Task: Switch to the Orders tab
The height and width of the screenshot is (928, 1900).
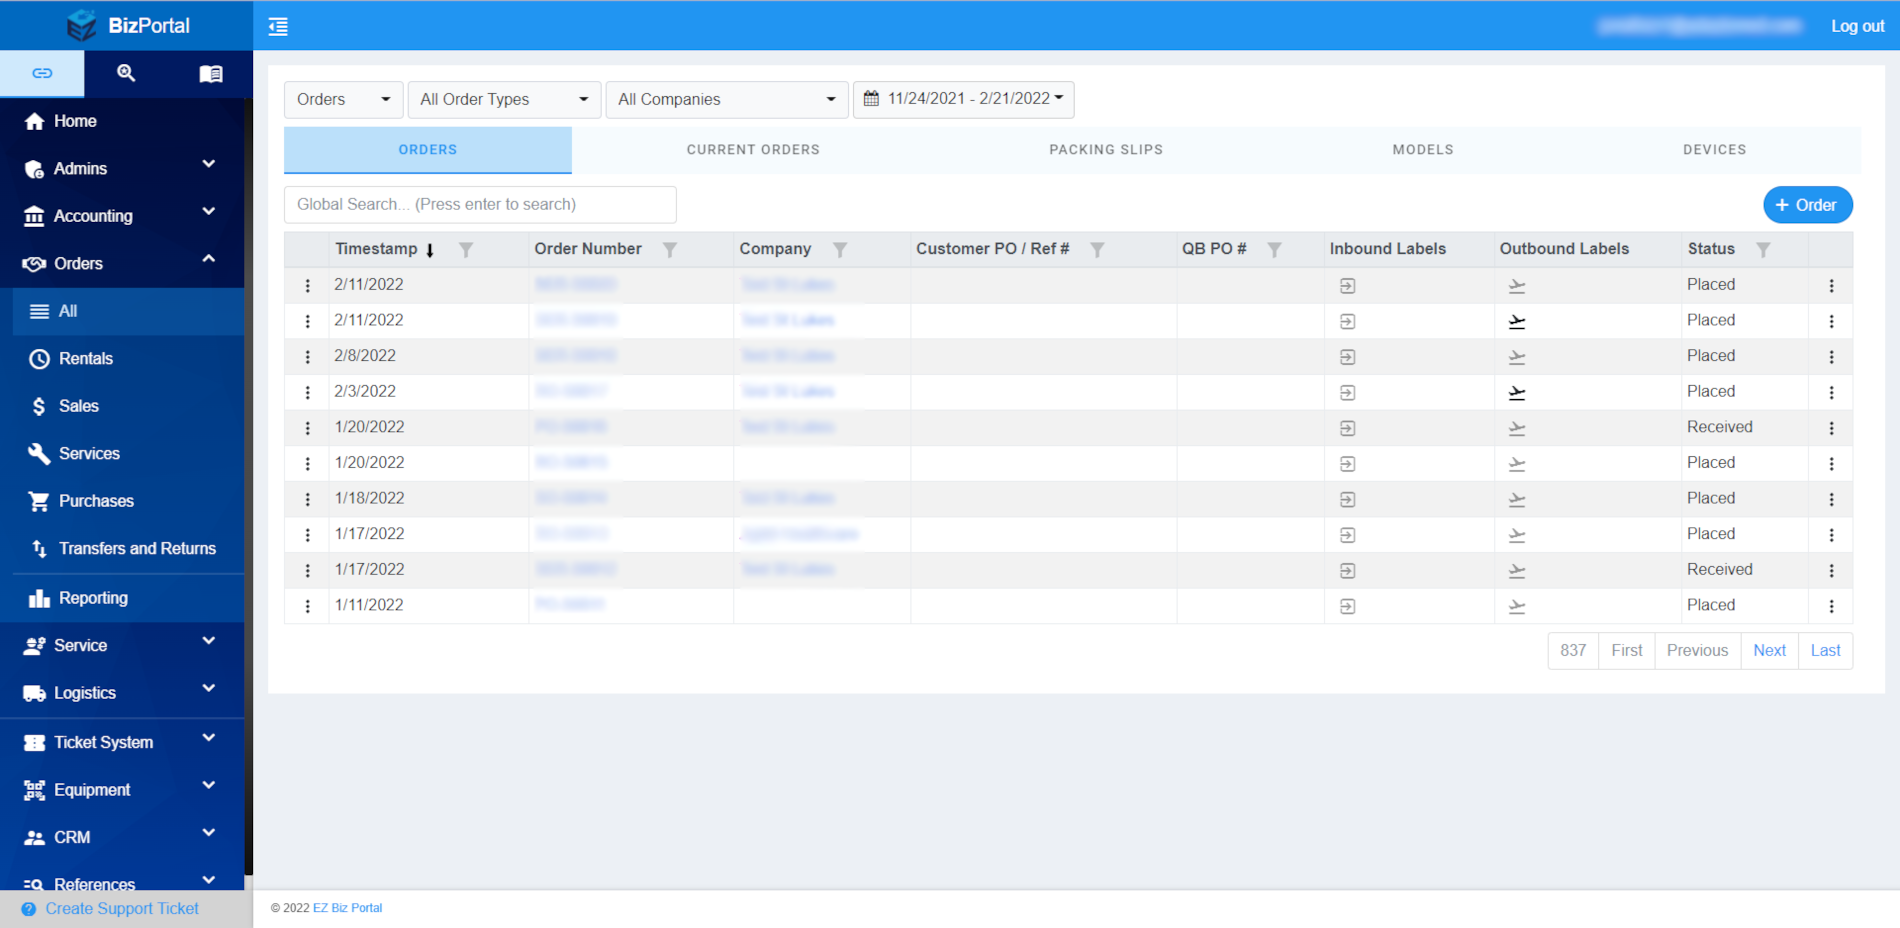Action: [x=428, y=150]
